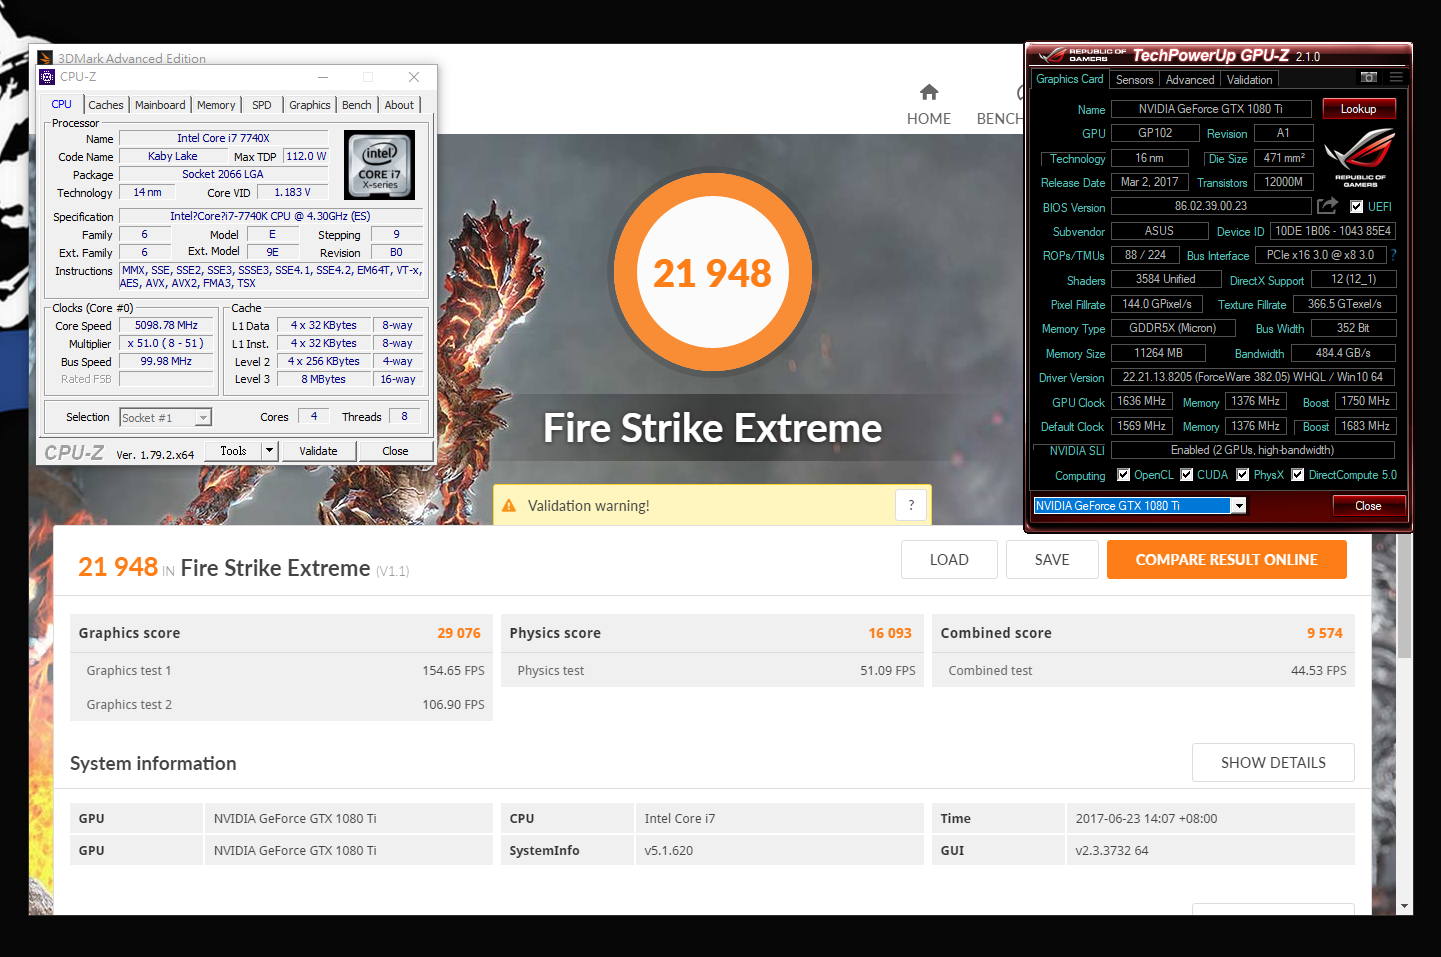Open the SPD tab in CPU-Z
Viewport: 1441px width, 957px height.
click(262, 105)
